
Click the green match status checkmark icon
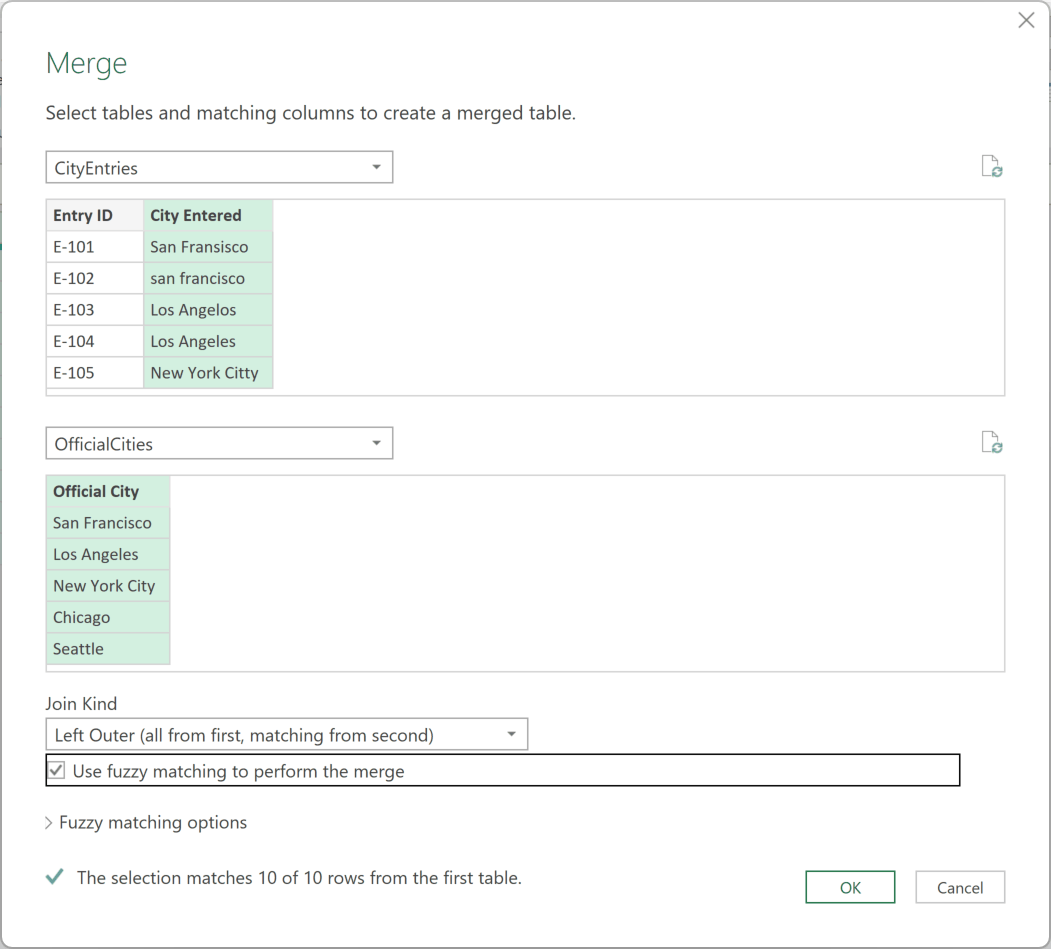[x=55, y=876]
